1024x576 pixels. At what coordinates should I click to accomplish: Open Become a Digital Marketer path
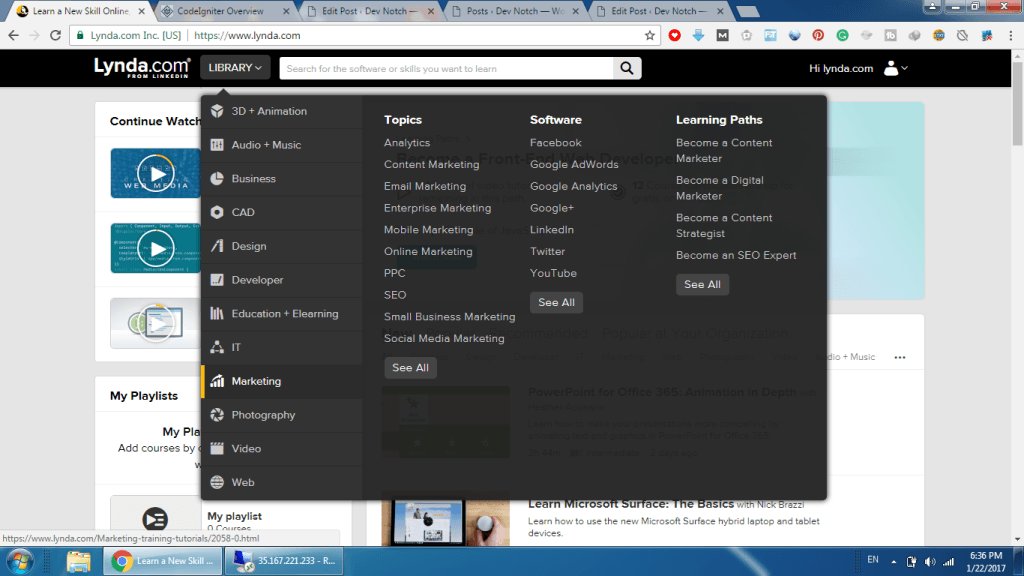(720, 188)
